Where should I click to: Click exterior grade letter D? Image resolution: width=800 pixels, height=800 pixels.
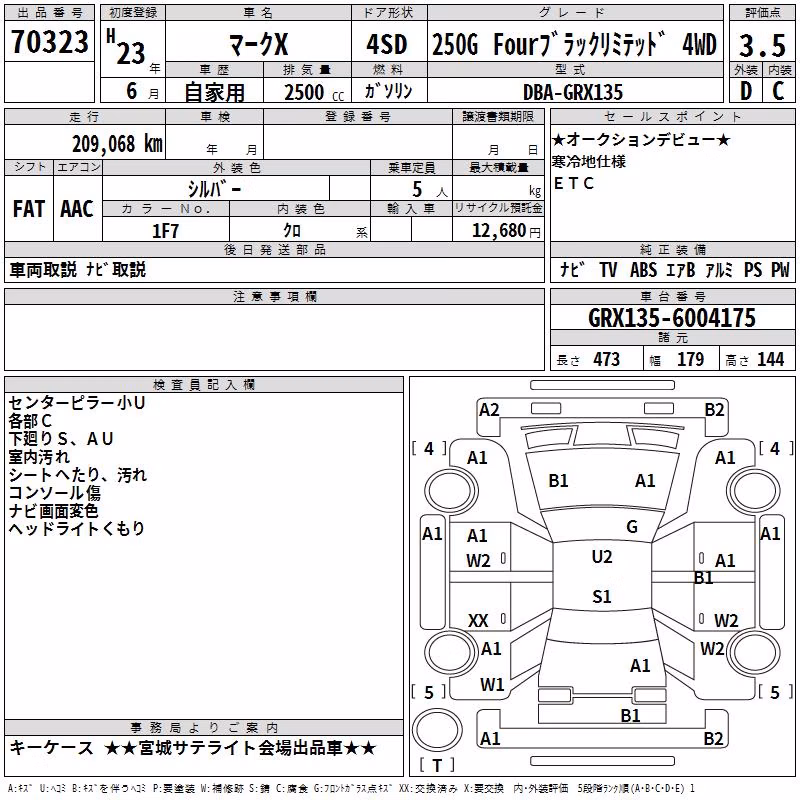click(x=745, y=91)
